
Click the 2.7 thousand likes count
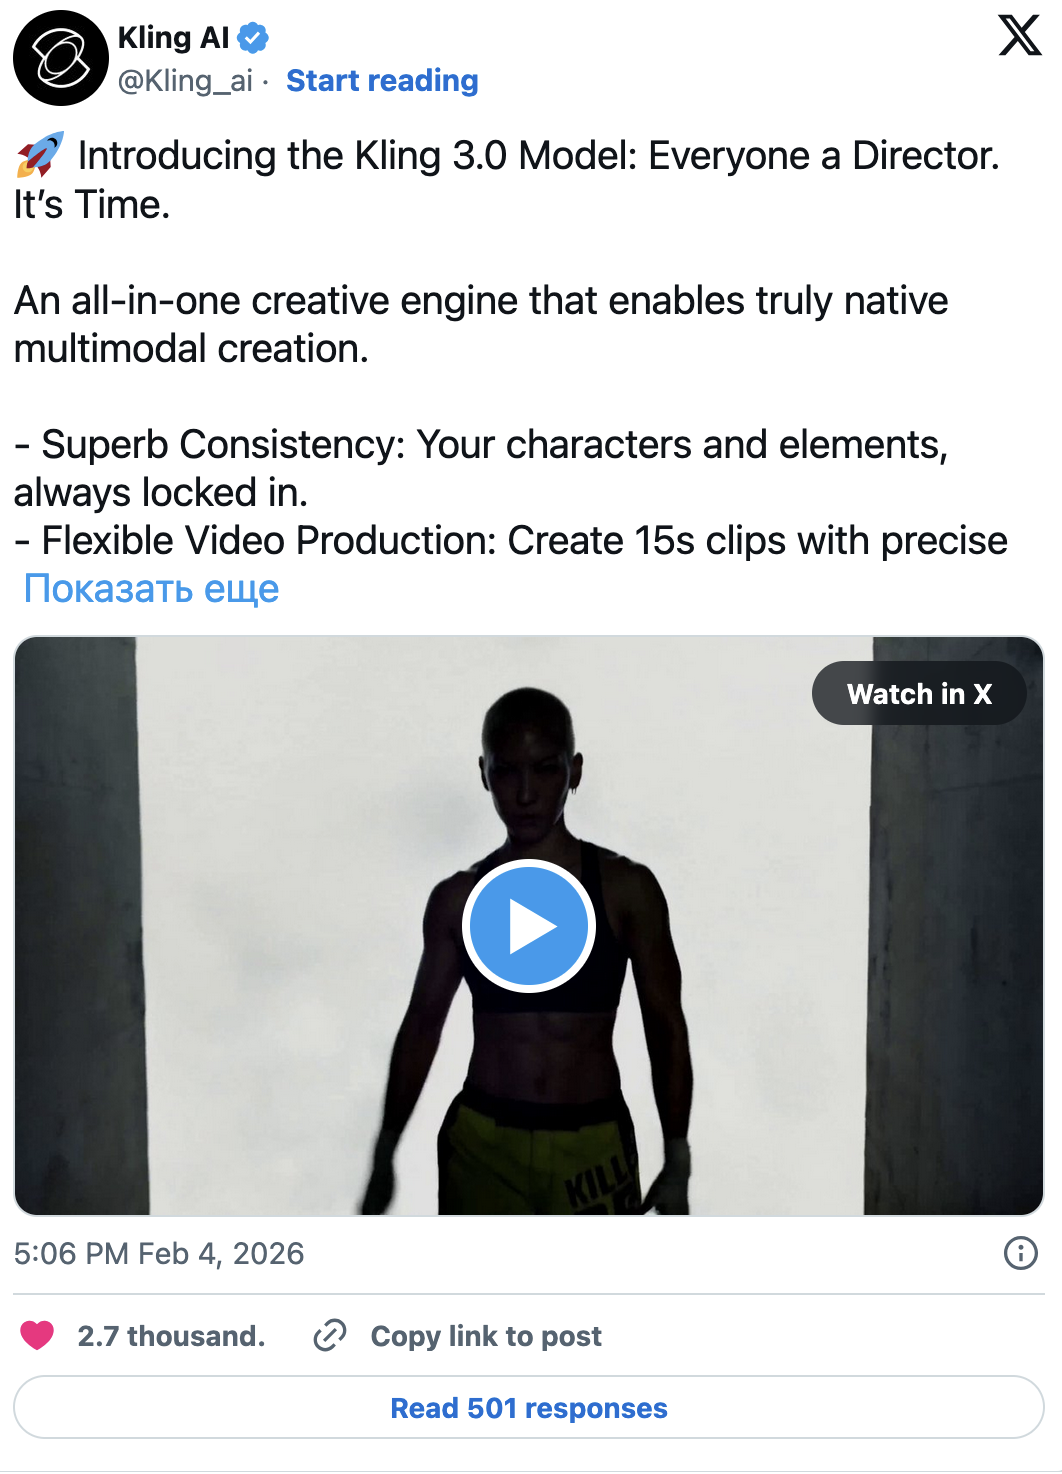pyautogui.click(x=171, y=1336)
